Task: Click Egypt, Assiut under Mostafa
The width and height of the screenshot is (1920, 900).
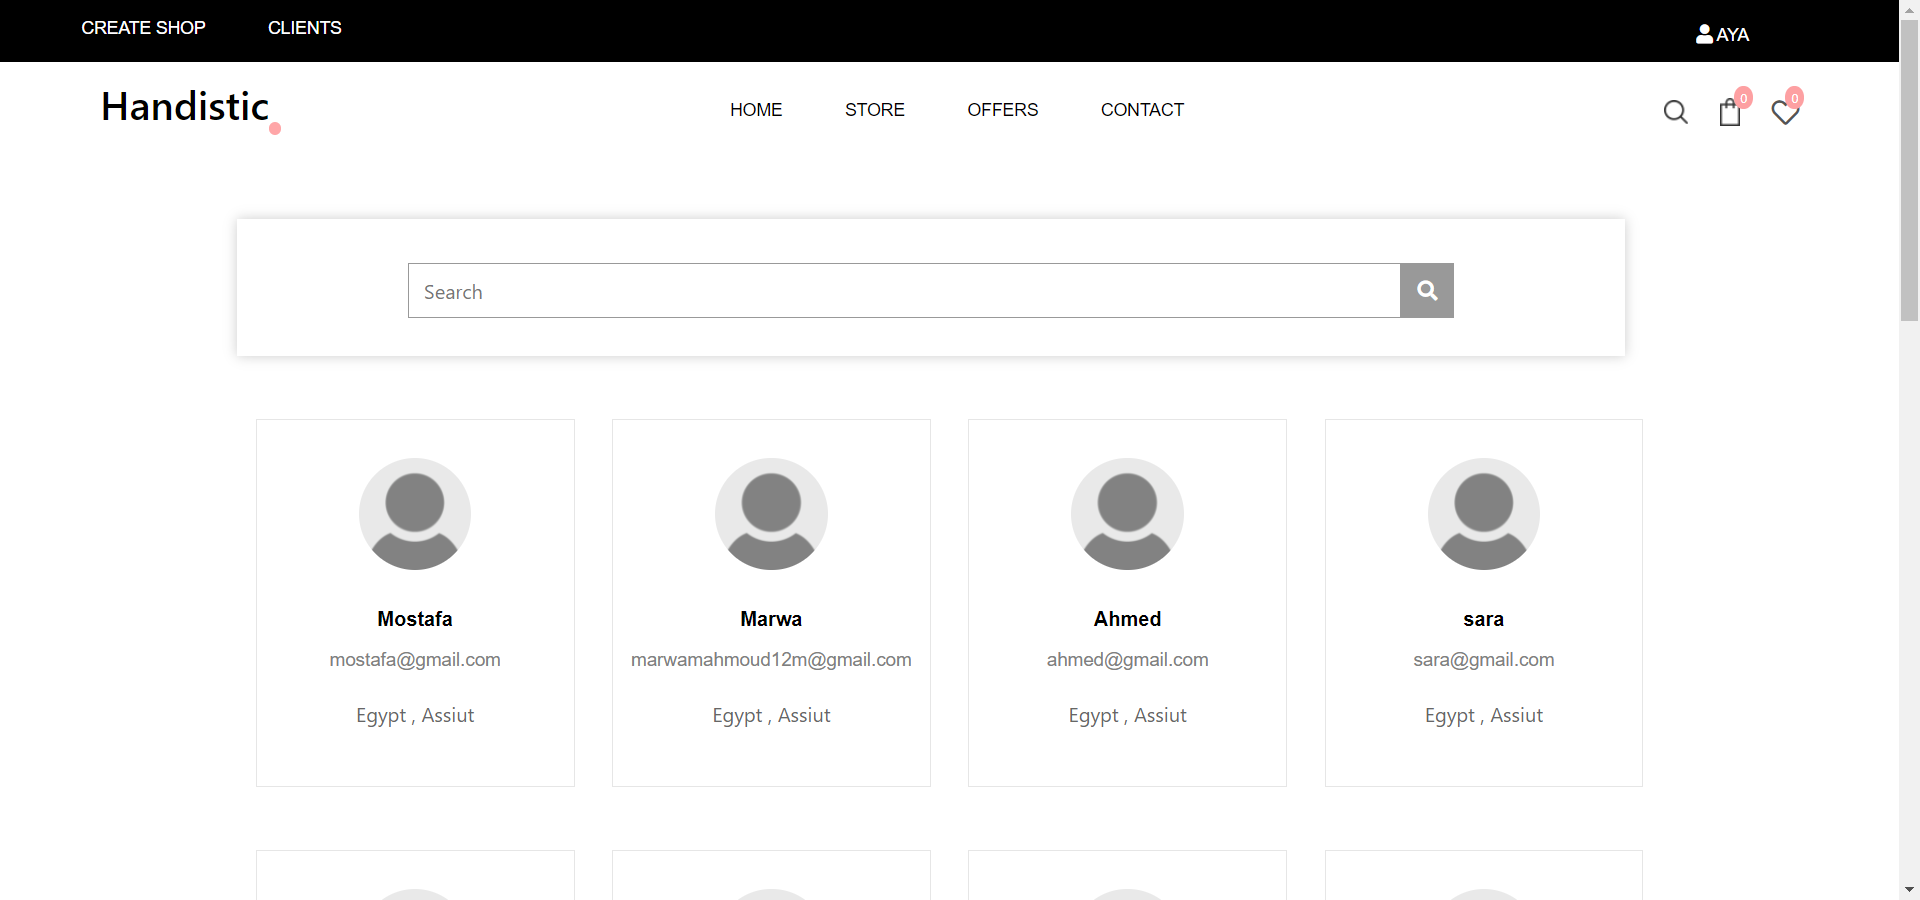Action: click(415, 716)
